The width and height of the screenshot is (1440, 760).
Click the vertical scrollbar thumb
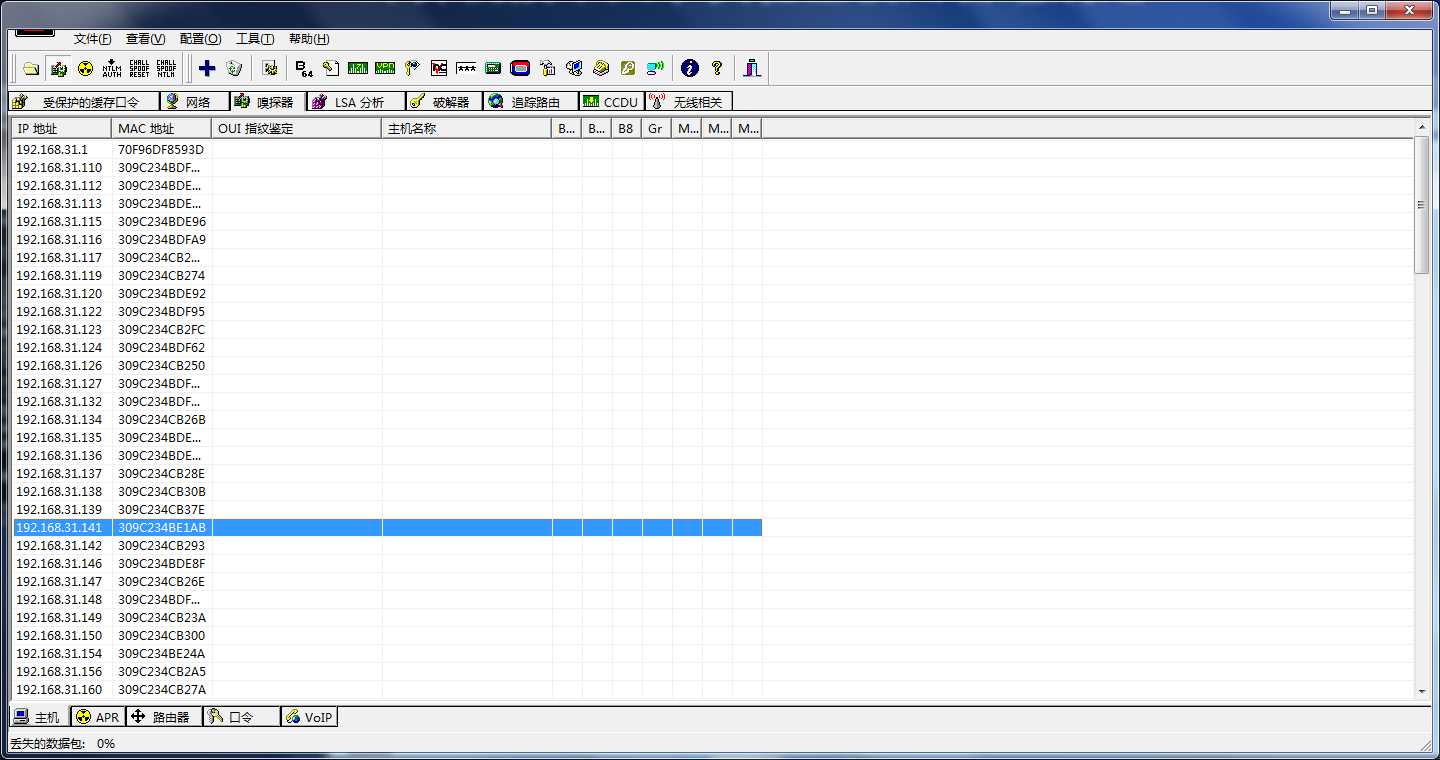(x=1422, y=204)
